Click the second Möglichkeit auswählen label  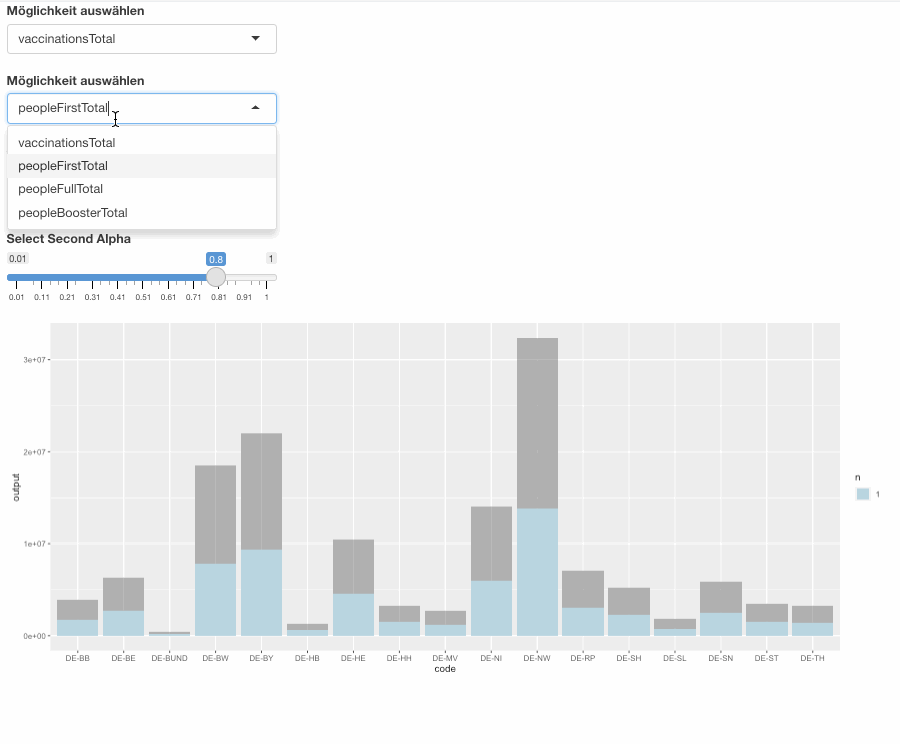click(75, 81)
